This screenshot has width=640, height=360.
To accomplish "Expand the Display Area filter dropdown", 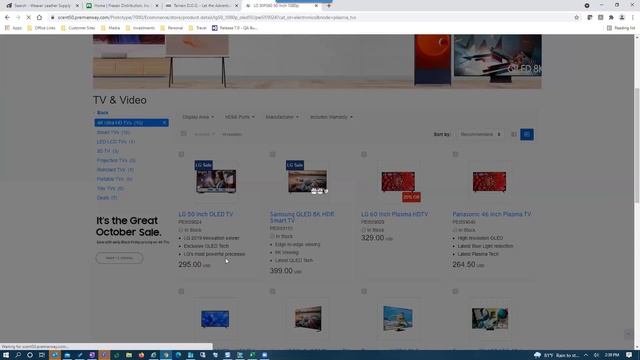I will [x=198, y=117].
